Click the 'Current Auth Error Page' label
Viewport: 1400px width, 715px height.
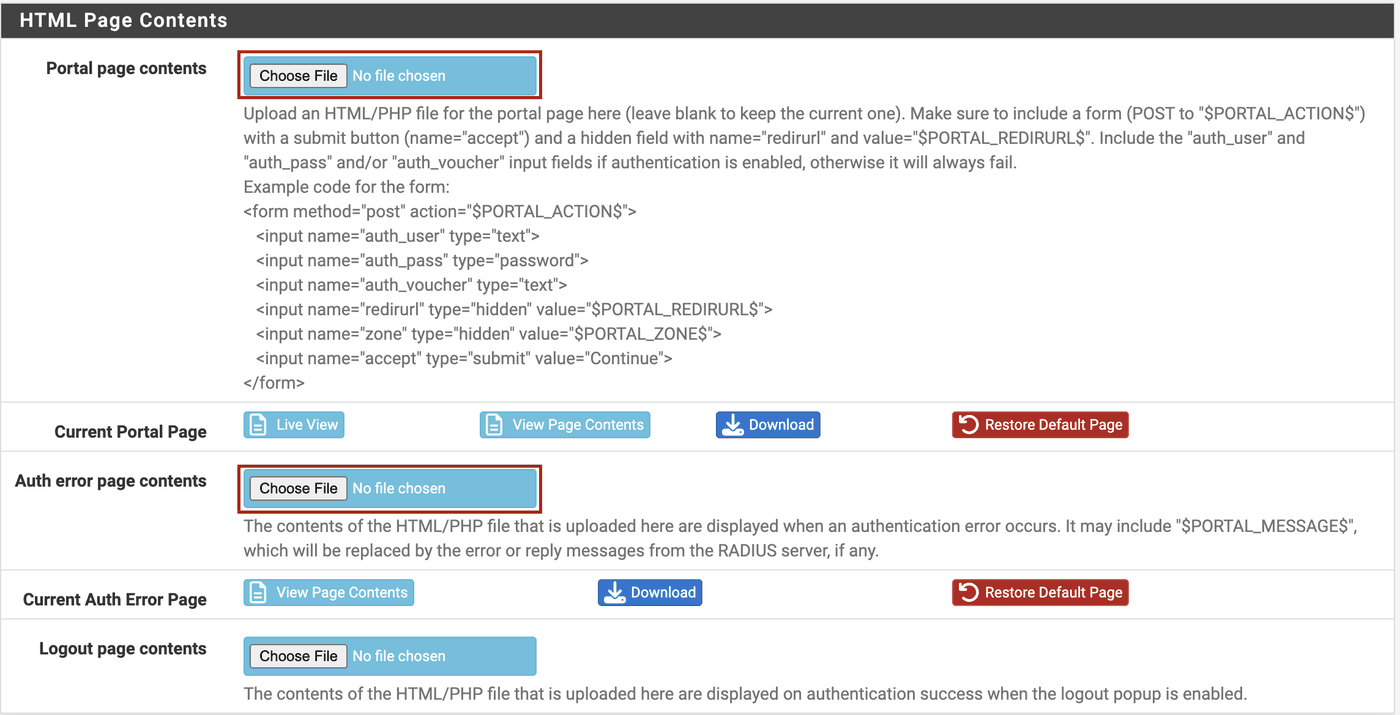pos(115,600)
